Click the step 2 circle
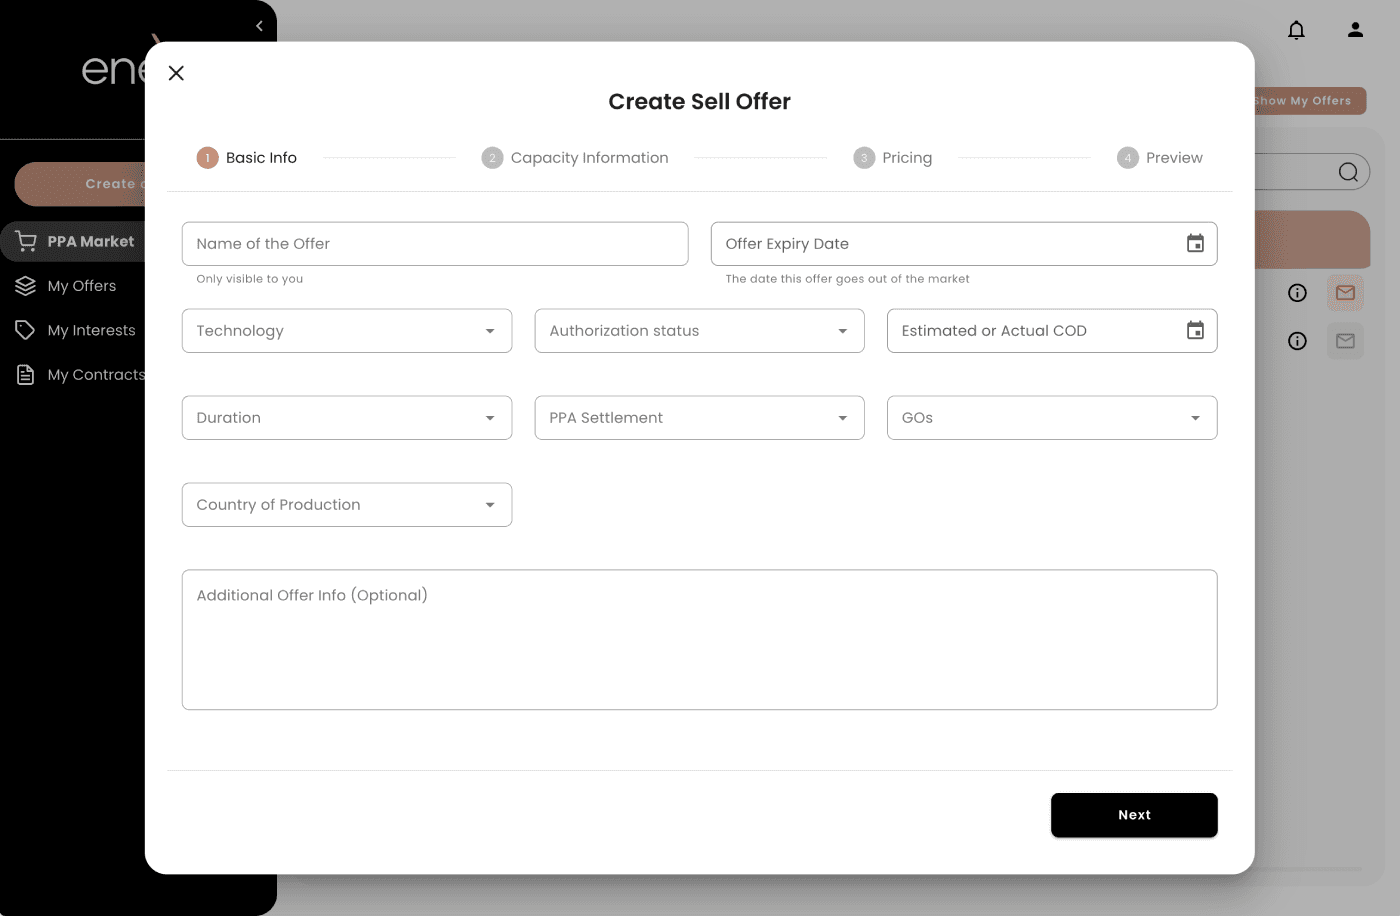Viewport: 1400px width, 916px height. click(x=492, y=158)
